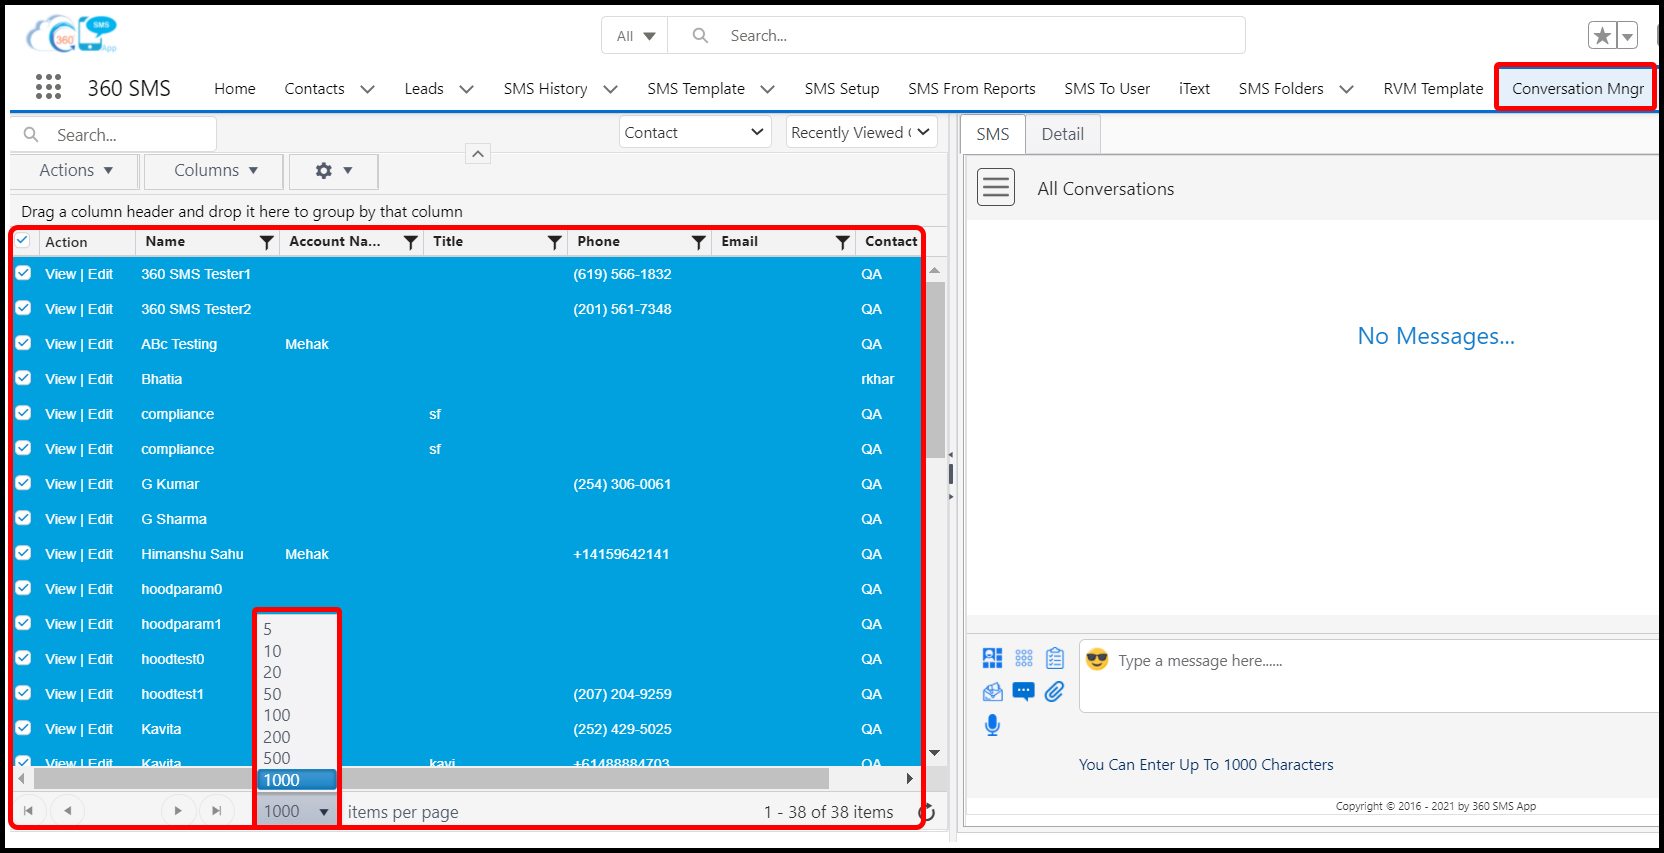Uncheck the hoodparam0 row checkbox
1664x853 pixels.
coord(23,588)
